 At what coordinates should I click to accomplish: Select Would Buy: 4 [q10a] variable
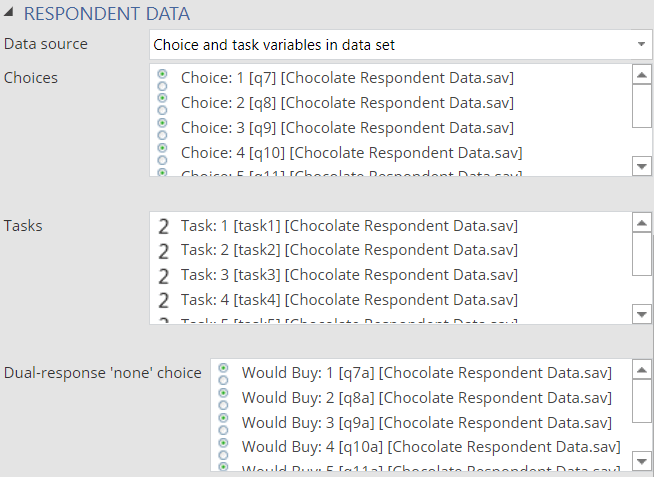[431, 446]
